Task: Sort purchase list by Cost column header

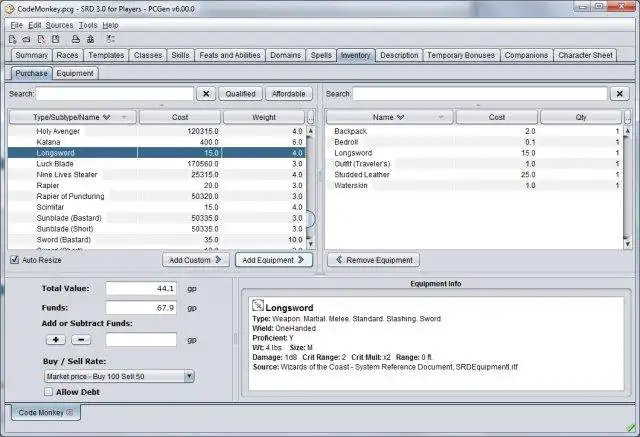Action: pos(180,117)
